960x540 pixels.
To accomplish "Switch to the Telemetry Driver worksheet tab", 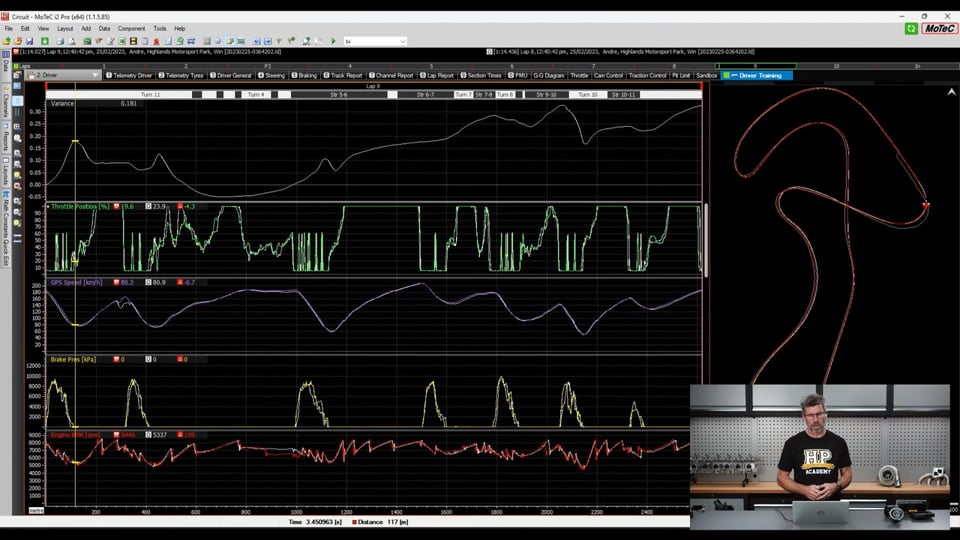I will [x=129, y=75].
